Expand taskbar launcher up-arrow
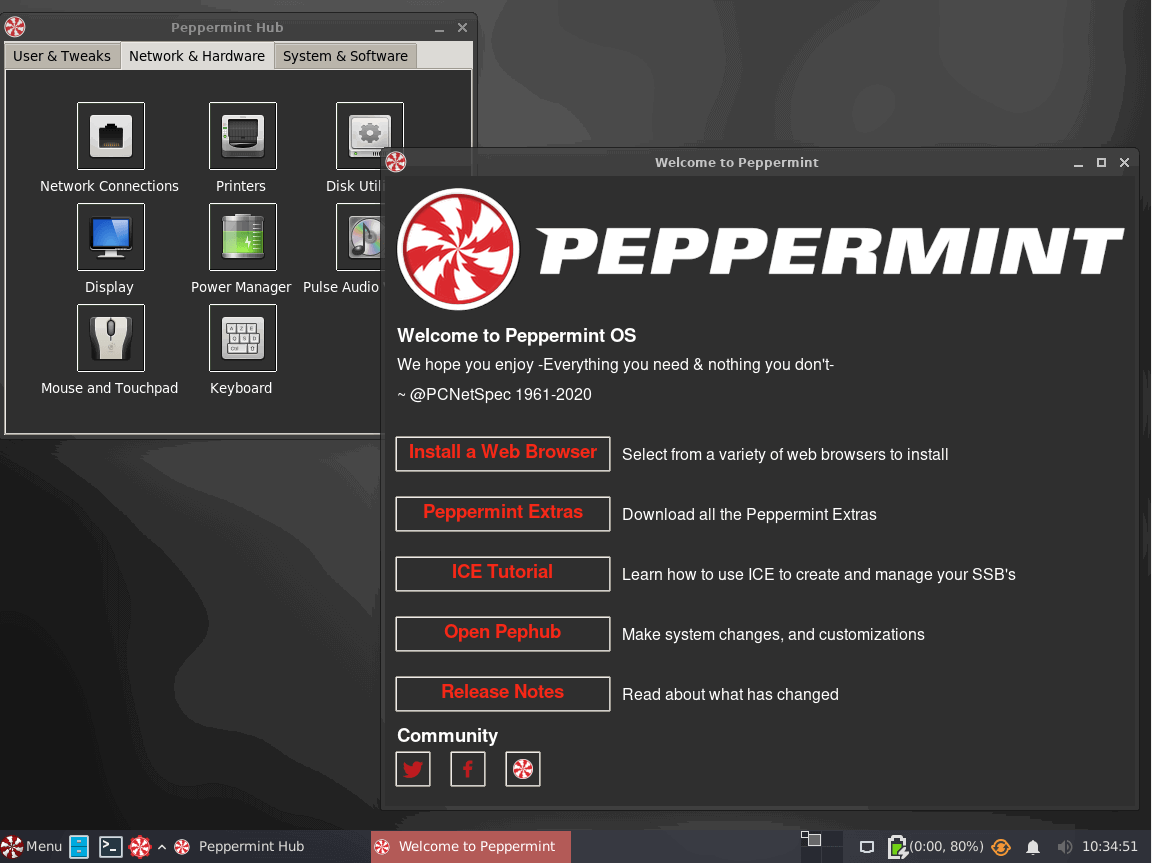The height and width of the screenshot is (863, 1152). pos(162,847)
